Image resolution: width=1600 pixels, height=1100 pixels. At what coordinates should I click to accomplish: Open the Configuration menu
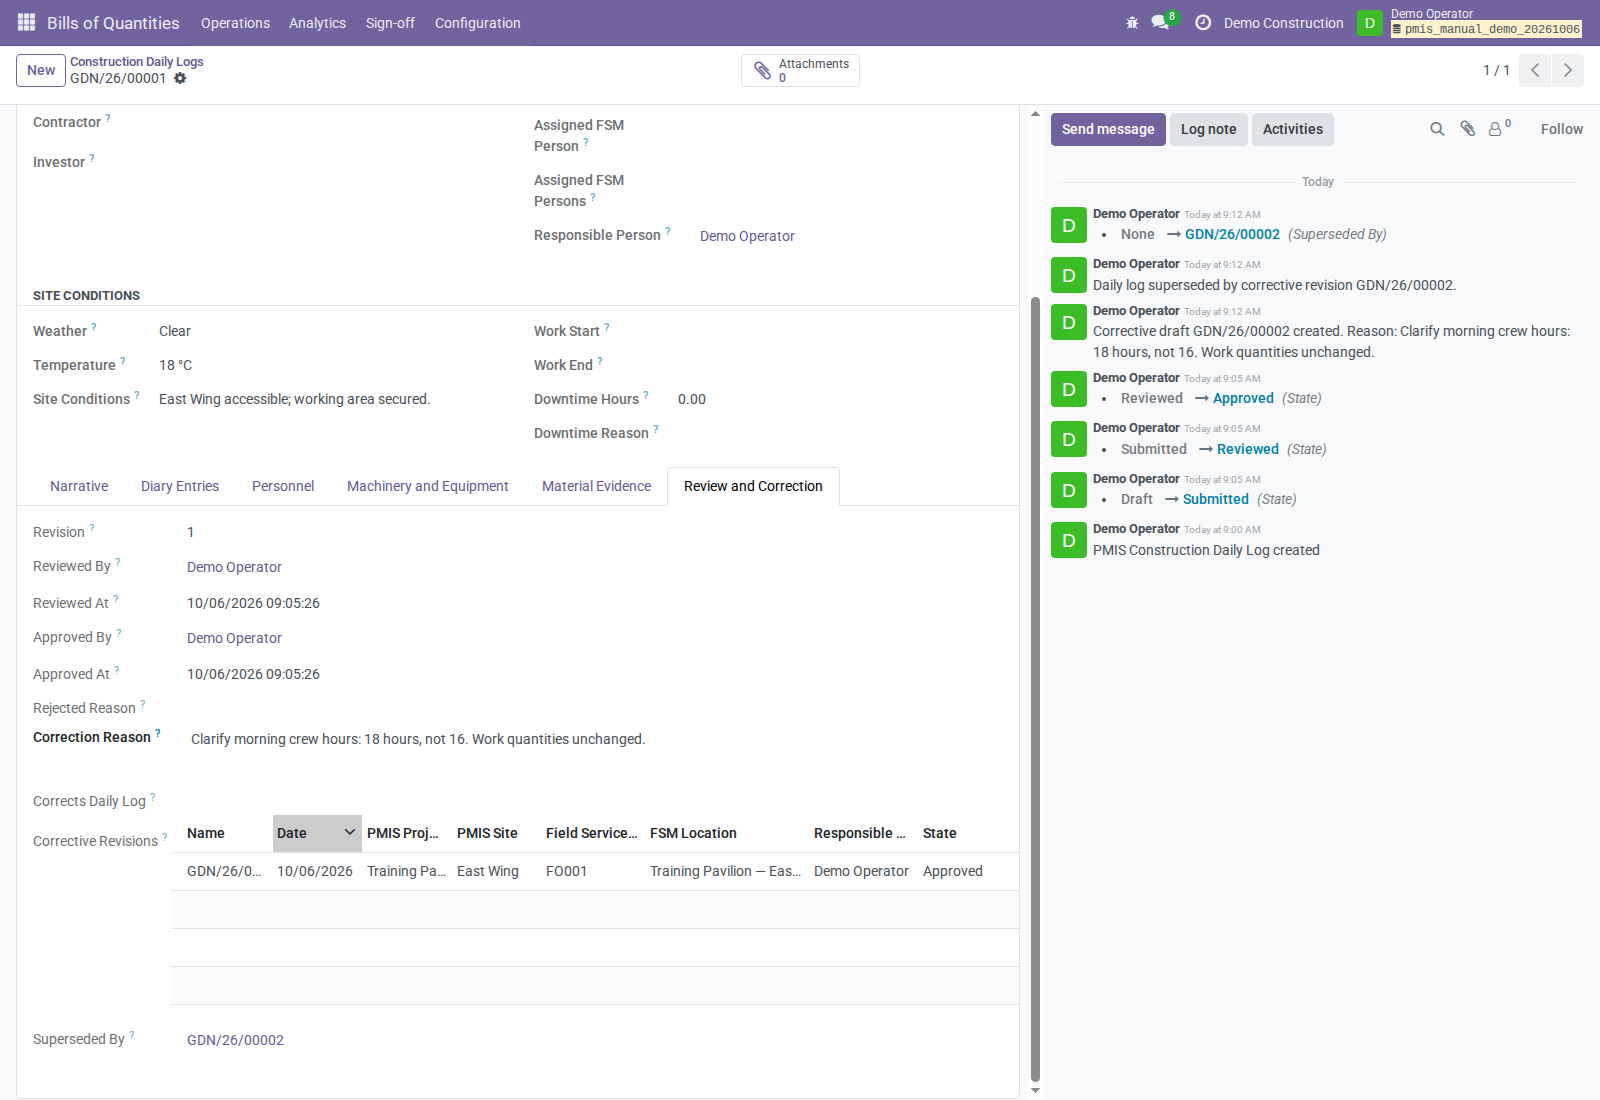click(x=477, y=22)
